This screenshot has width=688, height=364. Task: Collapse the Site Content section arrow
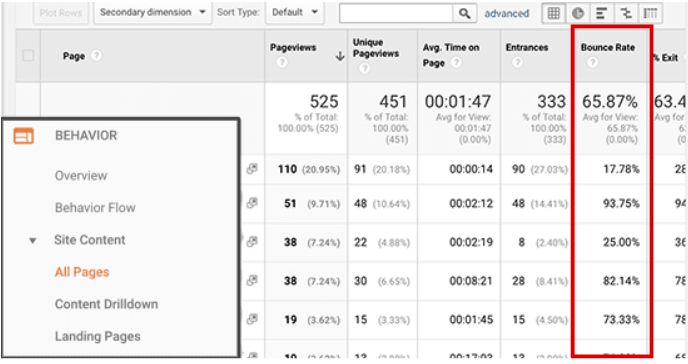[x=32, y=241]
